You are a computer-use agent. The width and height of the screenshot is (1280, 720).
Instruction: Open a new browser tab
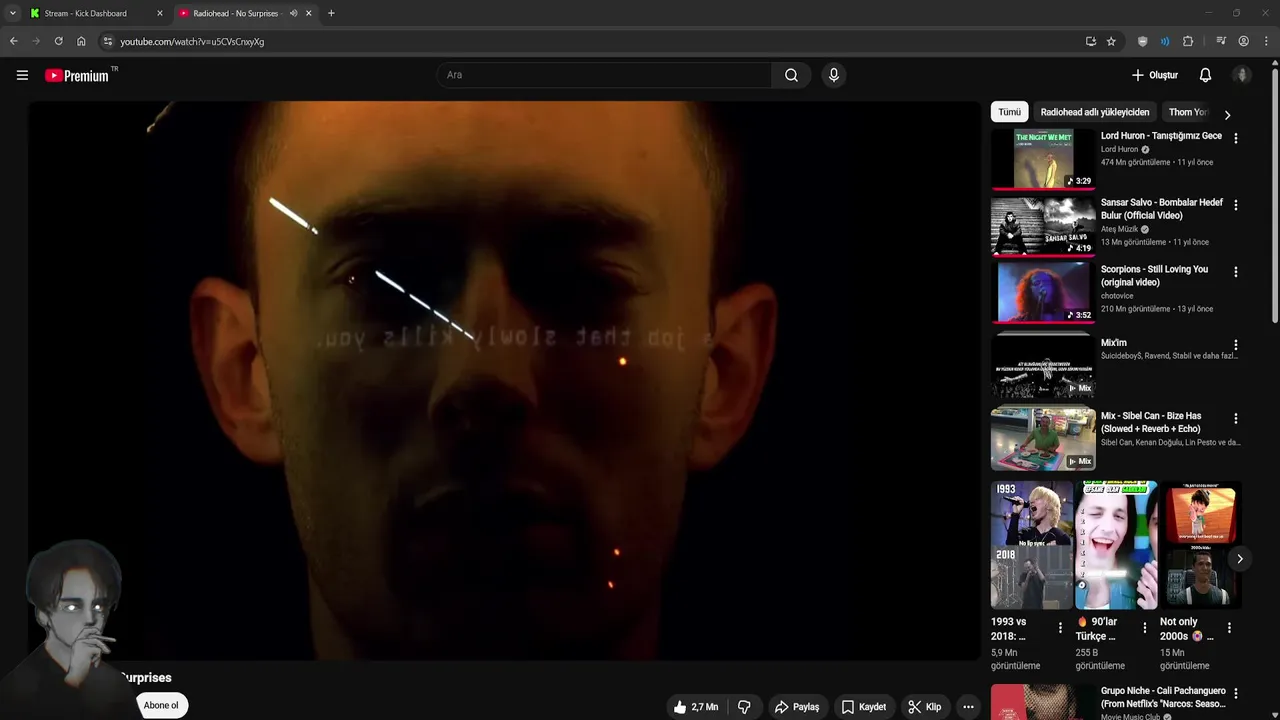coord(331,13)
